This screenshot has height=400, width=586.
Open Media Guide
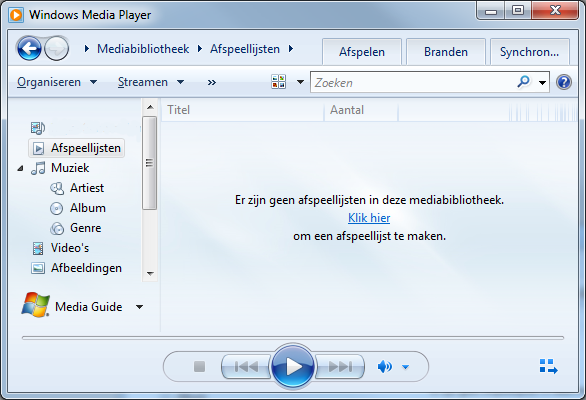point(89,307)
